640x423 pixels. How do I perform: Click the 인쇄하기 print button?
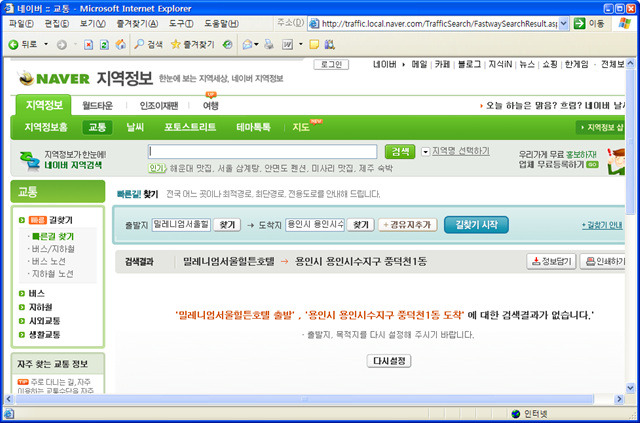click(x=603, y=261)
